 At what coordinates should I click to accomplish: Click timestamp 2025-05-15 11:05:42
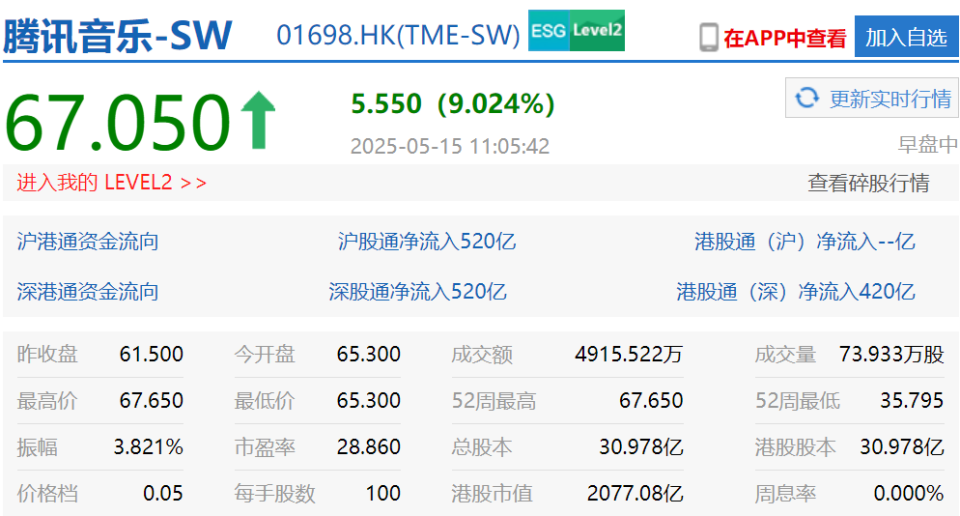click(x=450, y=146)
